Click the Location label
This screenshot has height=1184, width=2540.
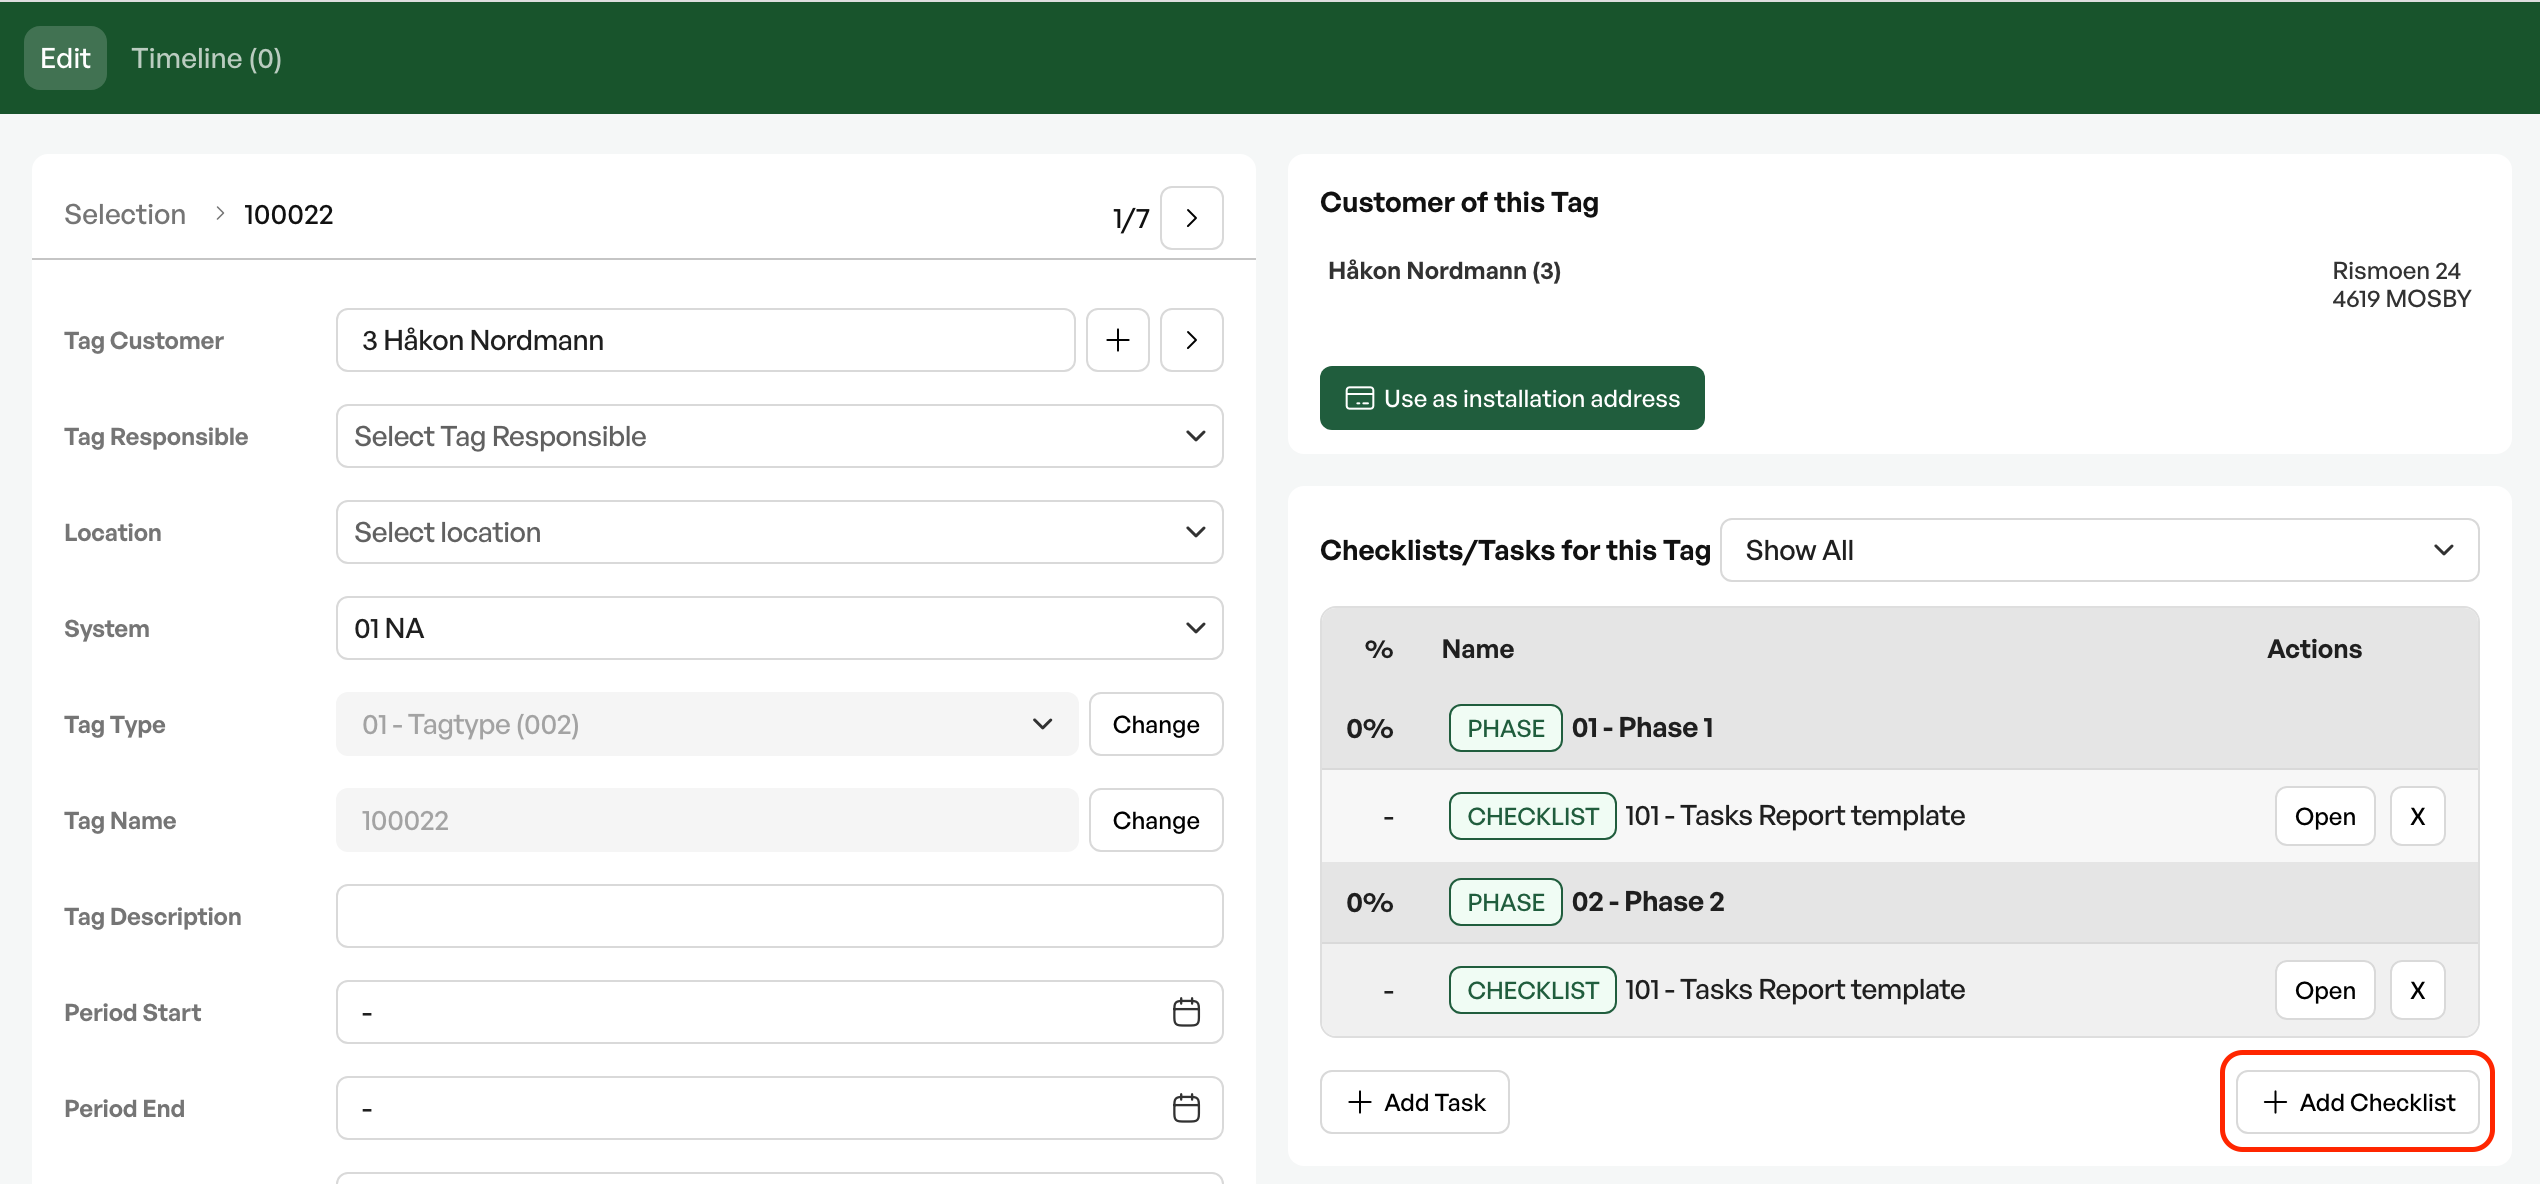point(113,532)
